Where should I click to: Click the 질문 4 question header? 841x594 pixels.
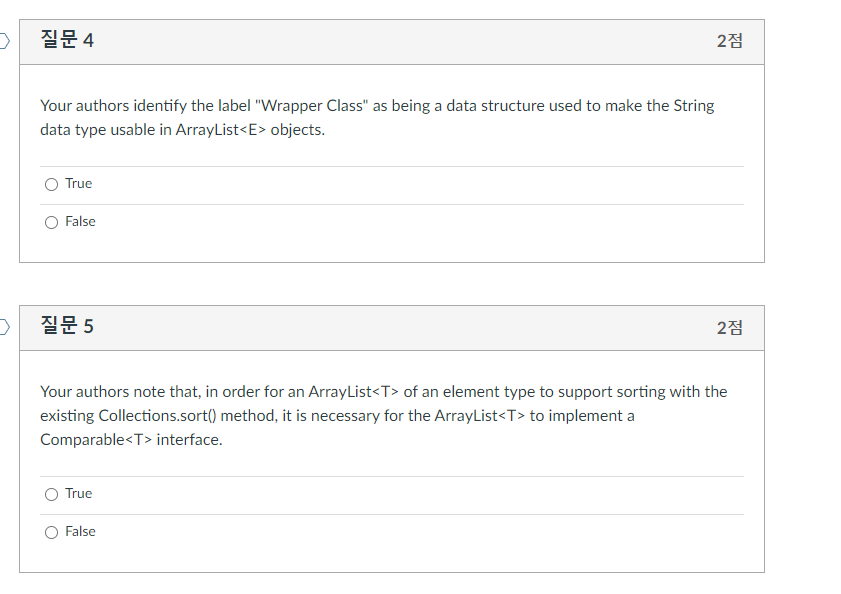coord(67,40)
